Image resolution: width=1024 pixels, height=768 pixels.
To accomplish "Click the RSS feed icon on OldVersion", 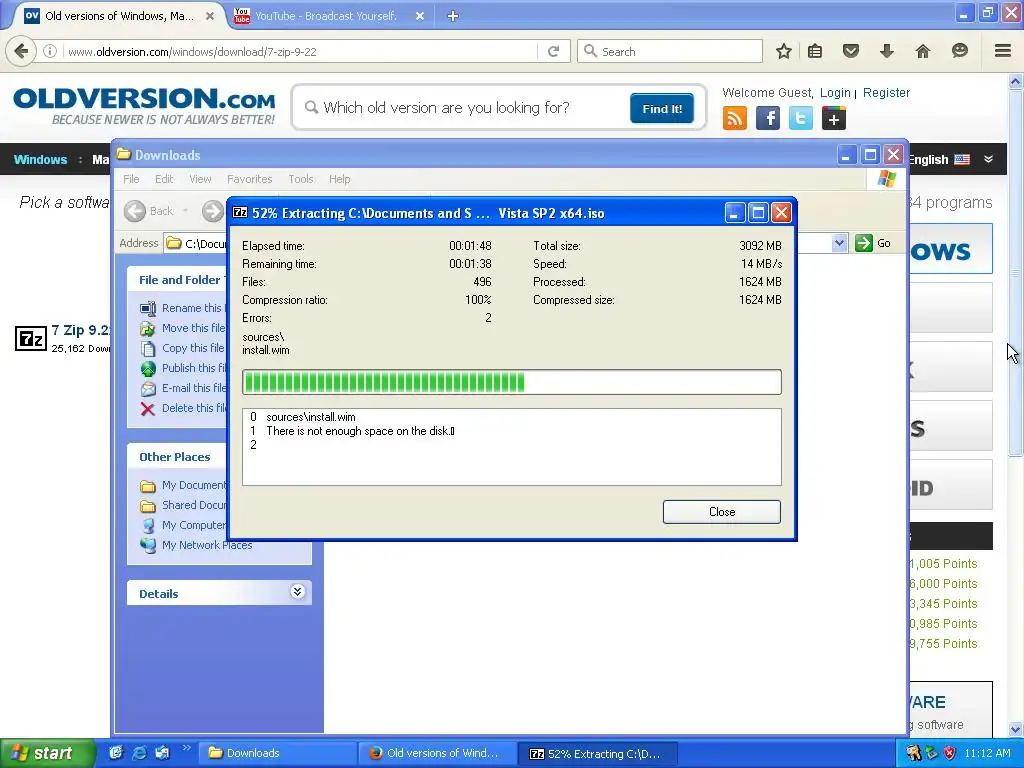I will coord(735,118).
